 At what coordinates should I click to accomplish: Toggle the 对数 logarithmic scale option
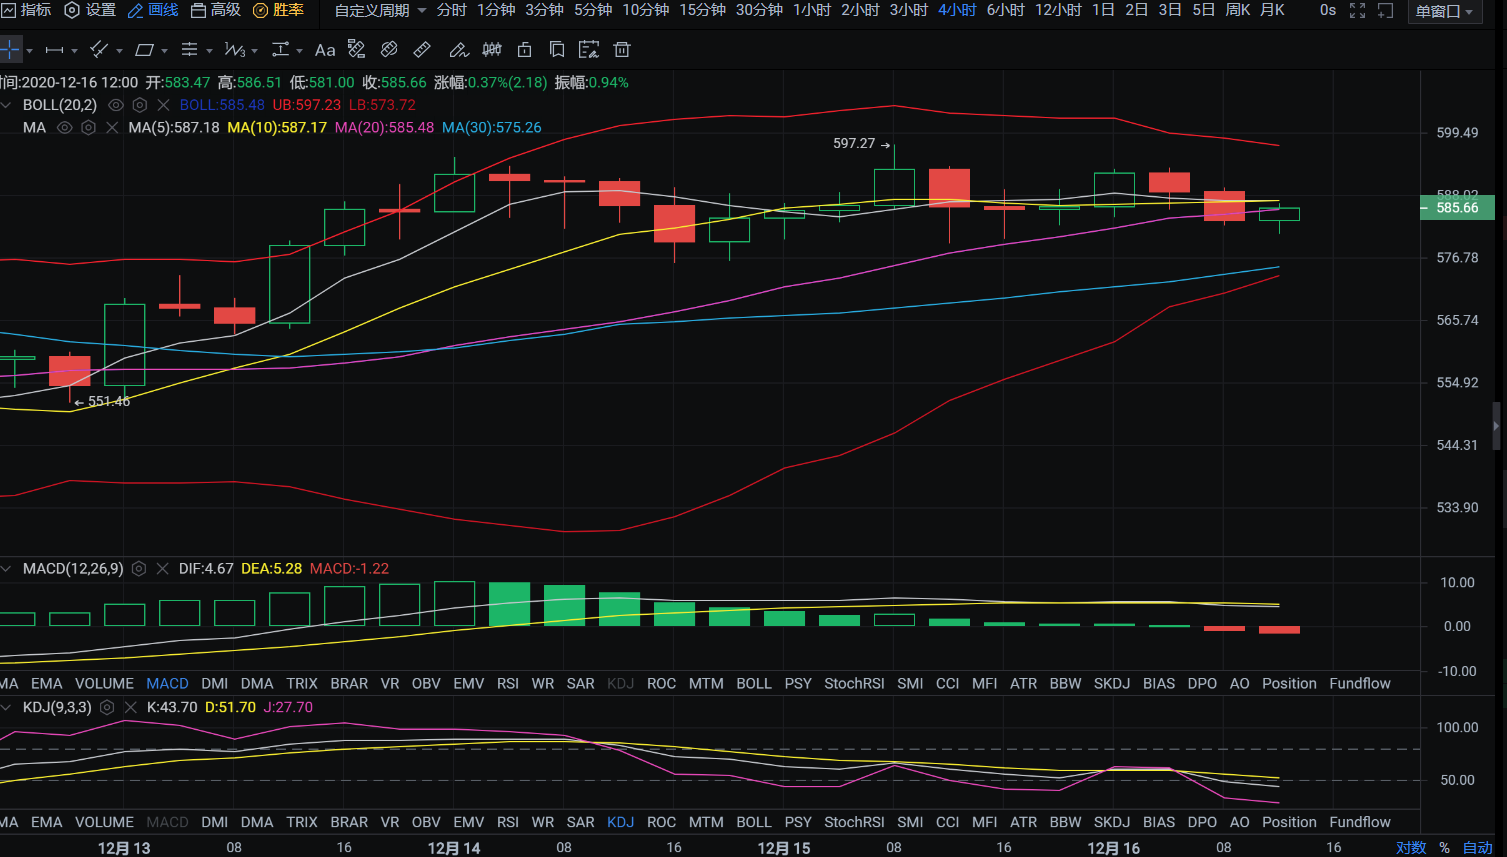click(1411, 848)
